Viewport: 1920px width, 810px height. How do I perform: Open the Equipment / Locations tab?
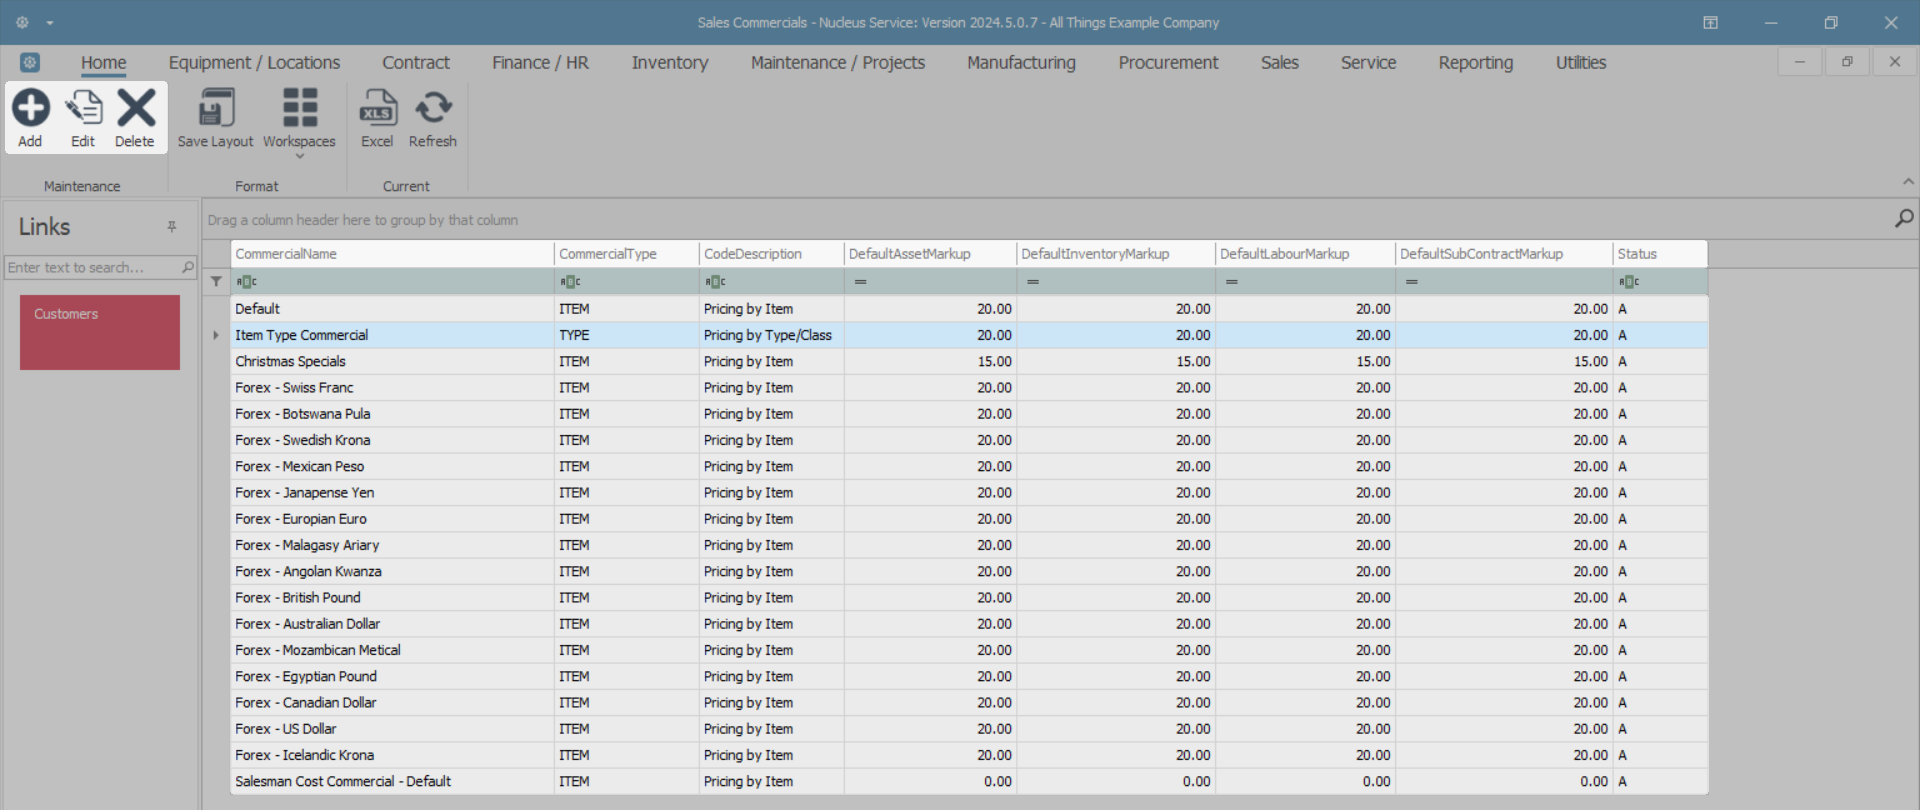[254, 62]
